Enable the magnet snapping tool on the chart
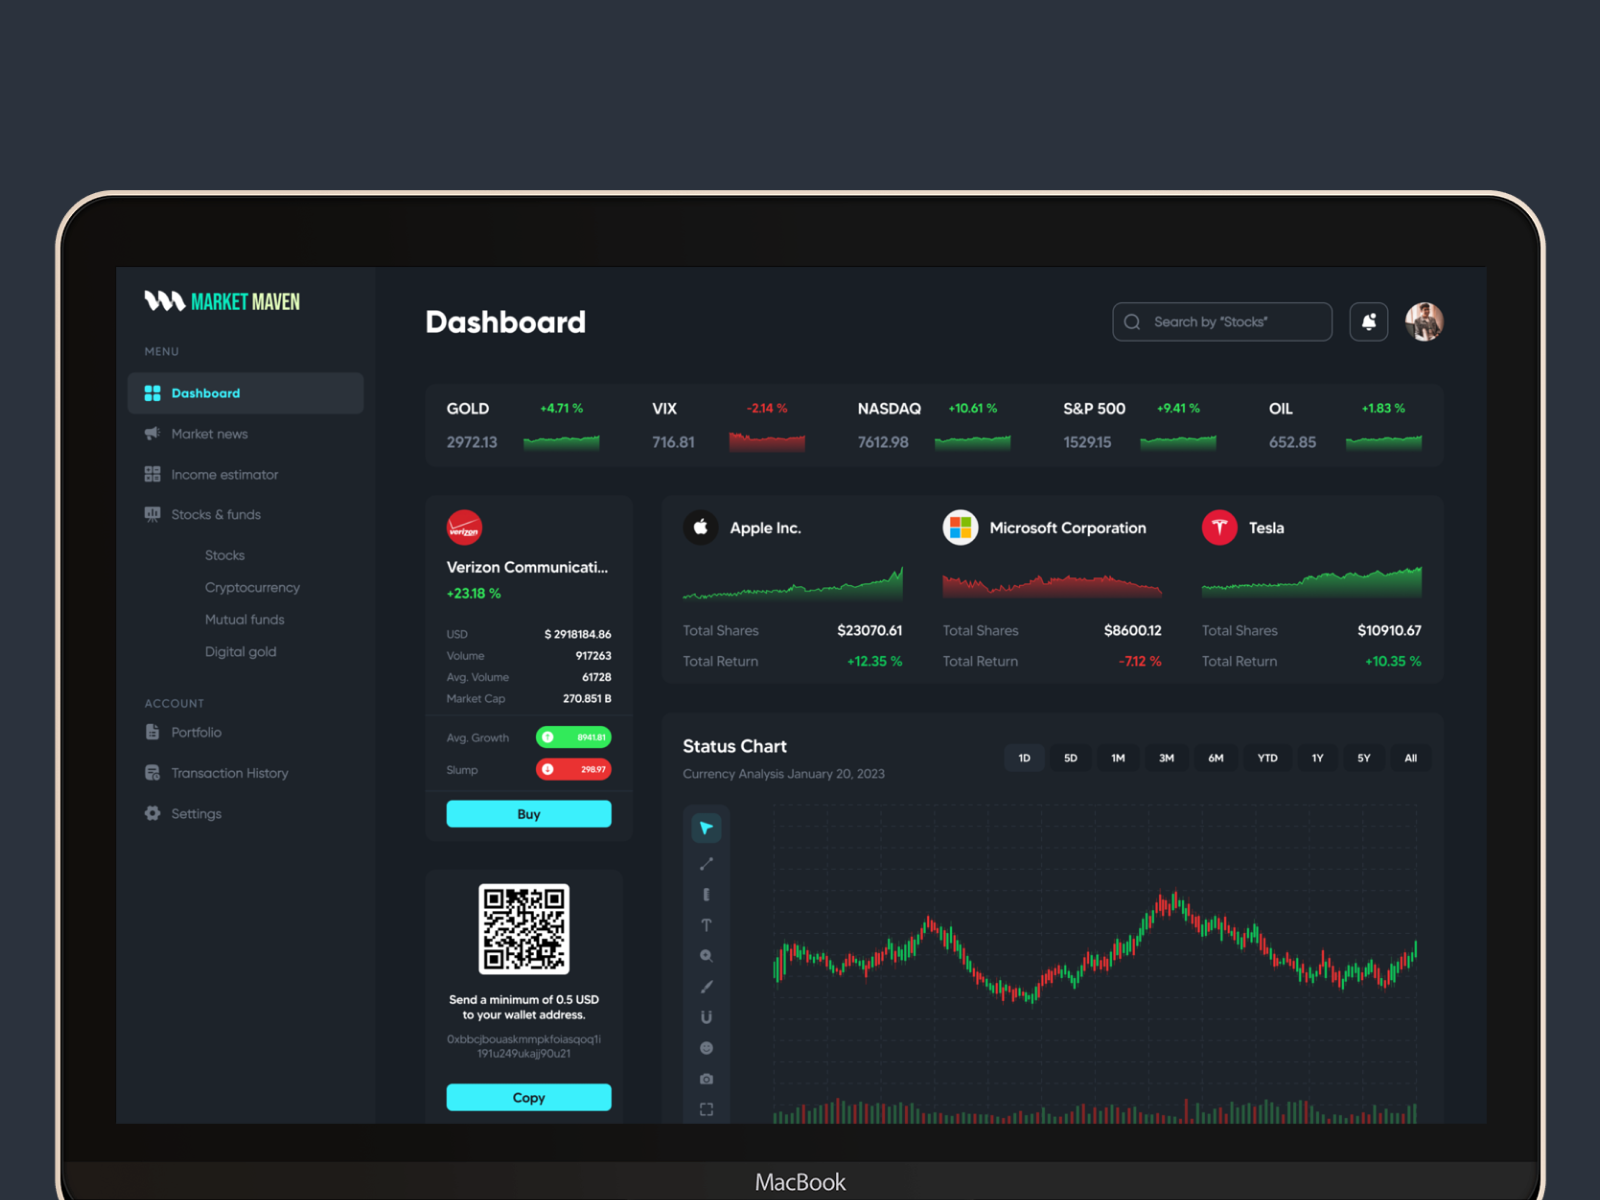This screenshot has height=1200, width=1600. [706, 1017]
